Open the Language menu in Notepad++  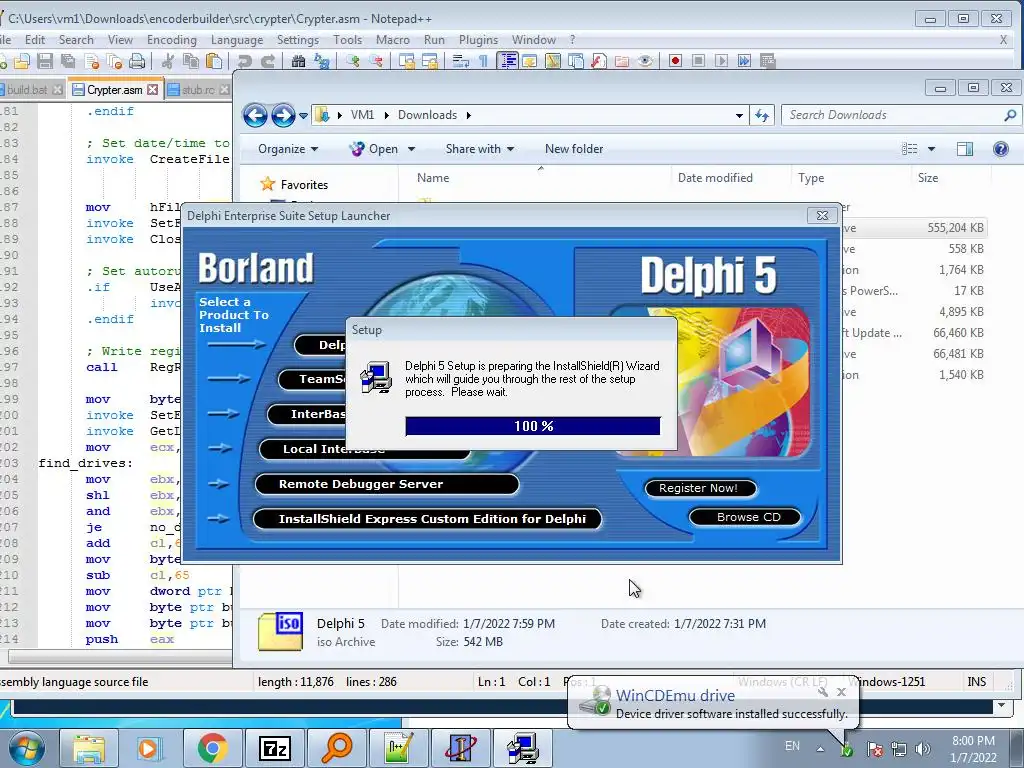click(236, 40)
